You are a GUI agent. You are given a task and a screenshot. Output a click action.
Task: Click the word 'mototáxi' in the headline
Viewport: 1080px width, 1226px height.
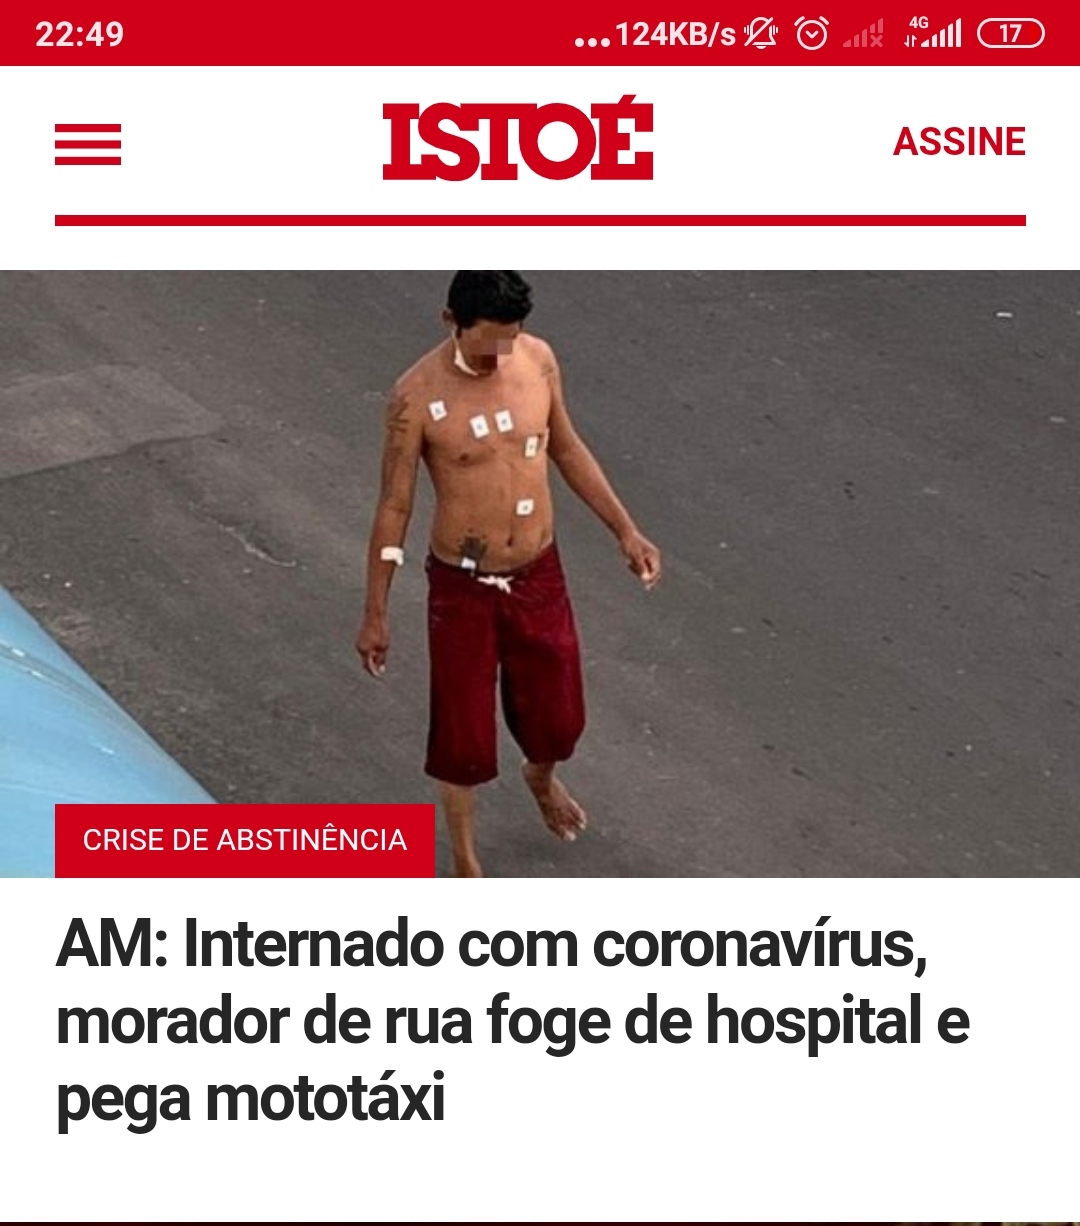325,1098
